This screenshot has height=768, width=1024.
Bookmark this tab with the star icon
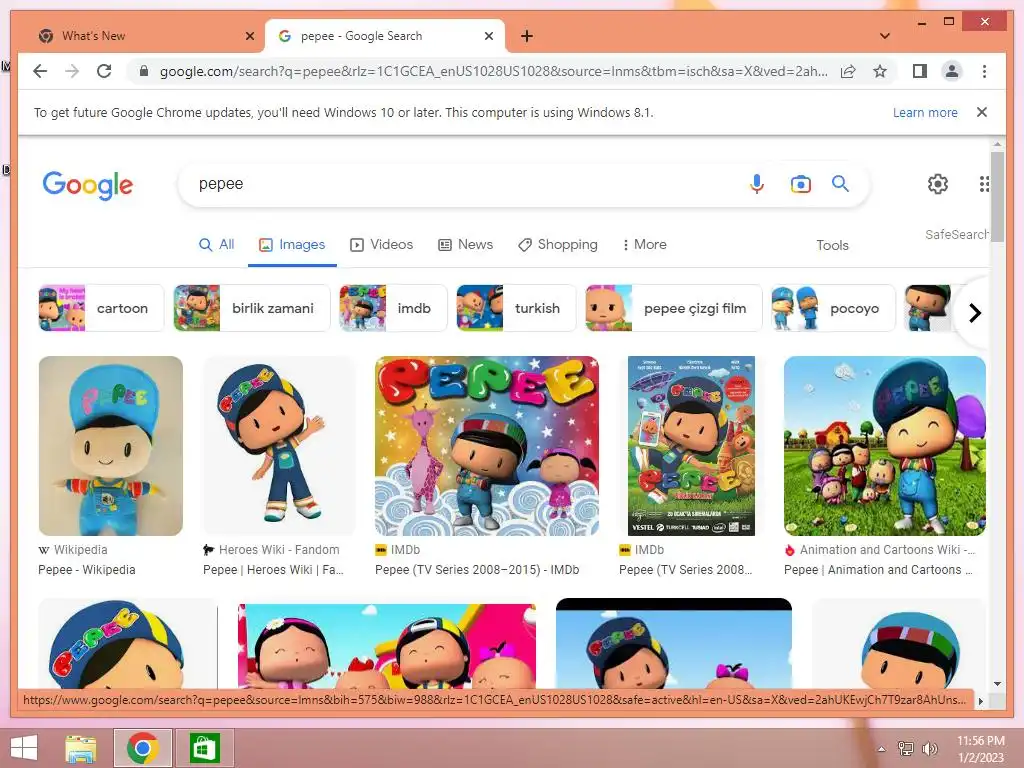880,71
